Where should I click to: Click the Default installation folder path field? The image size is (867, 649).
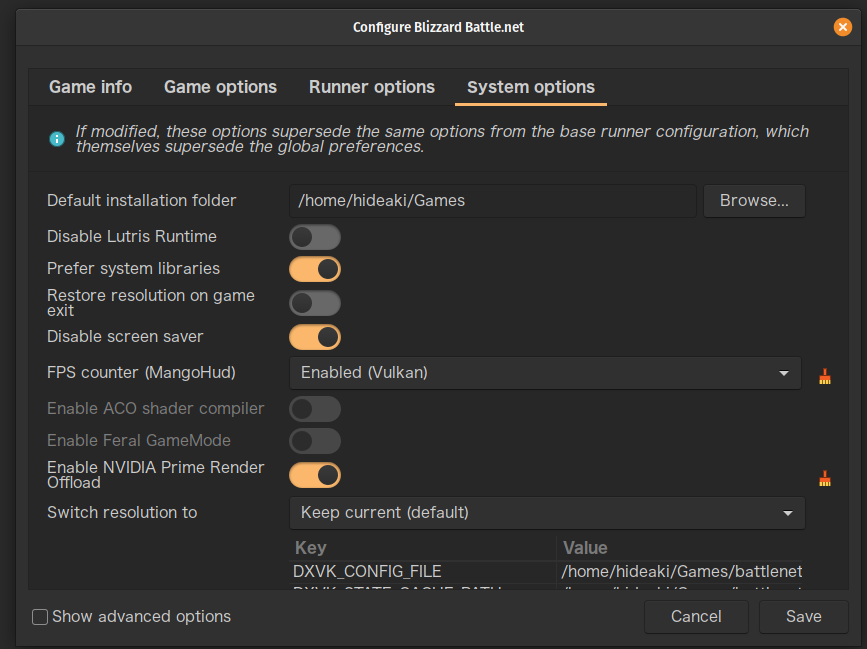click(493, 201)
